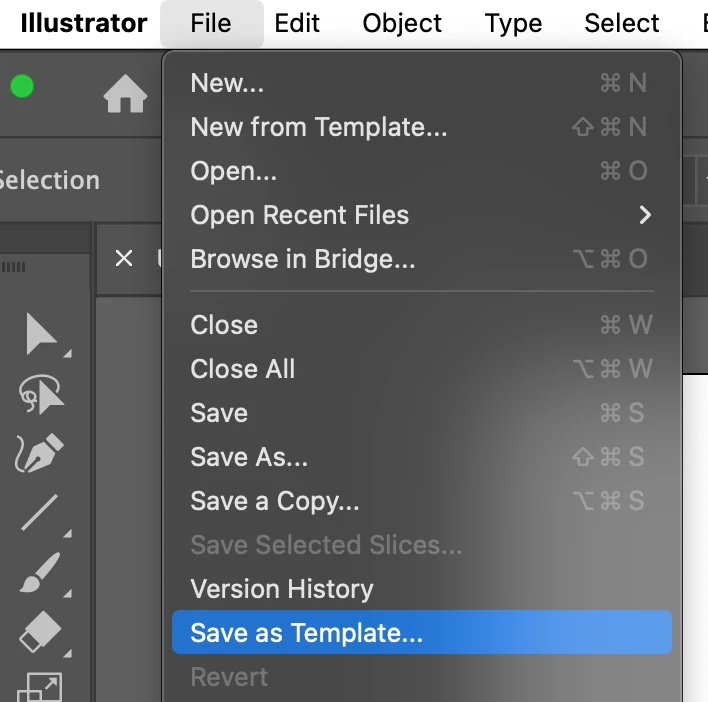Open the Select menu
Viewport: 708px width, 702px height.
tap(621, 23)
